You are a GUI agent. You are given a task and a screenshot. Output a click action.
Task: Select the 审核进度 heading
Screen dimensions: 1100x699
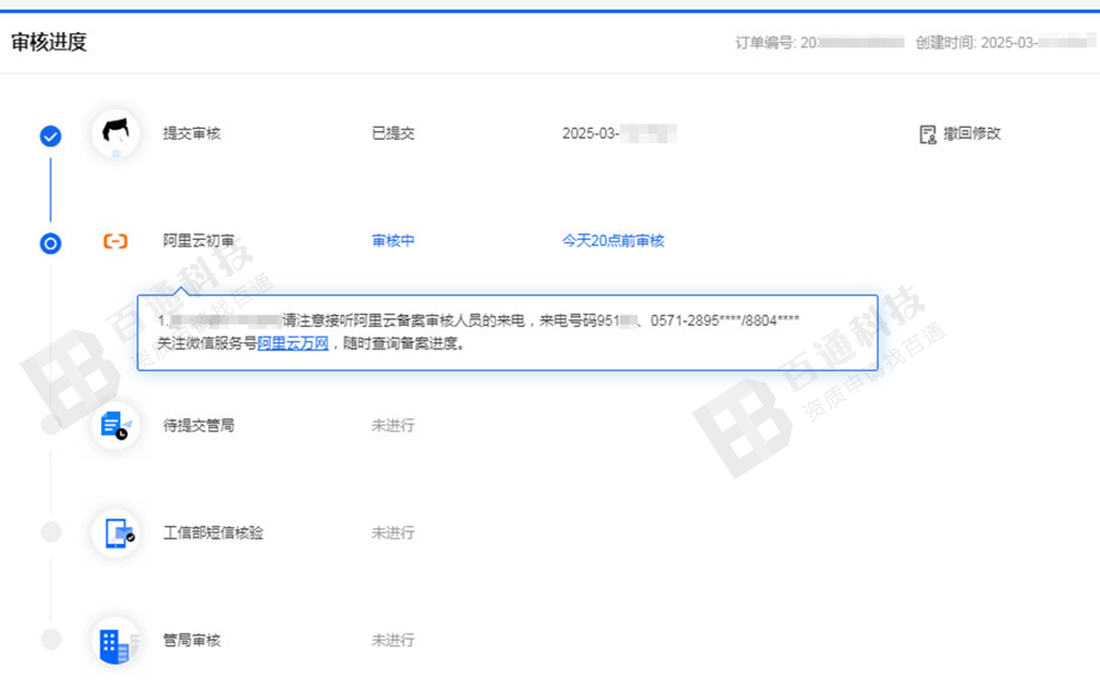[48, 42]
